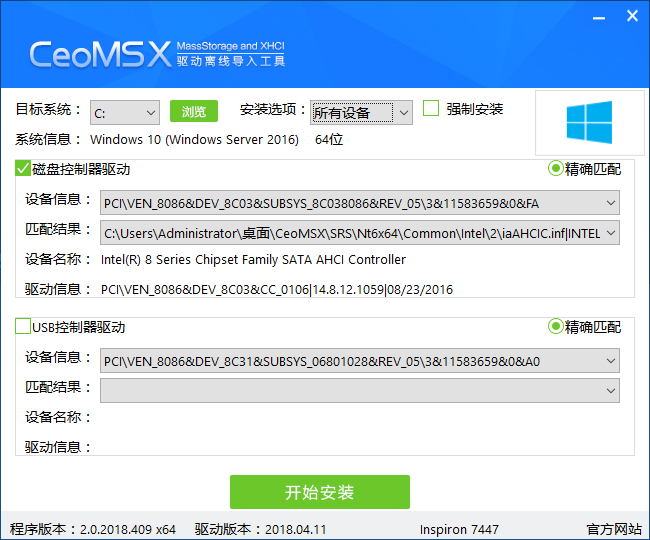The height and width of the screenshot is (540, 650).
Task: Click the green 浏览 button
Action: [194, 111]
